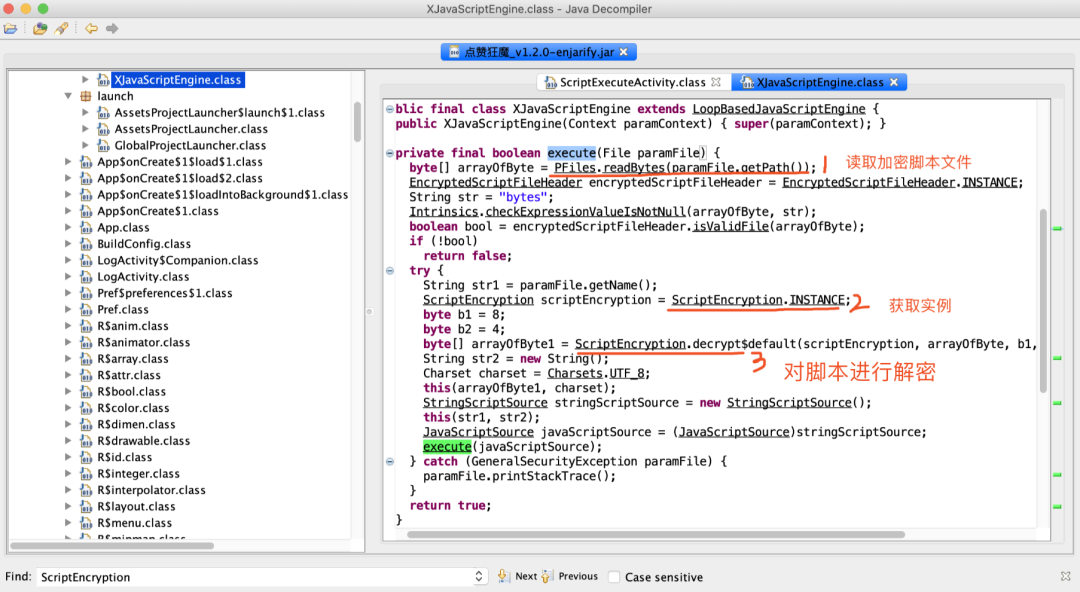The height and width of the screenshot is (592, 1080).
Task: Collapse the try block fold marker
Action: click(x=390, y=271)
